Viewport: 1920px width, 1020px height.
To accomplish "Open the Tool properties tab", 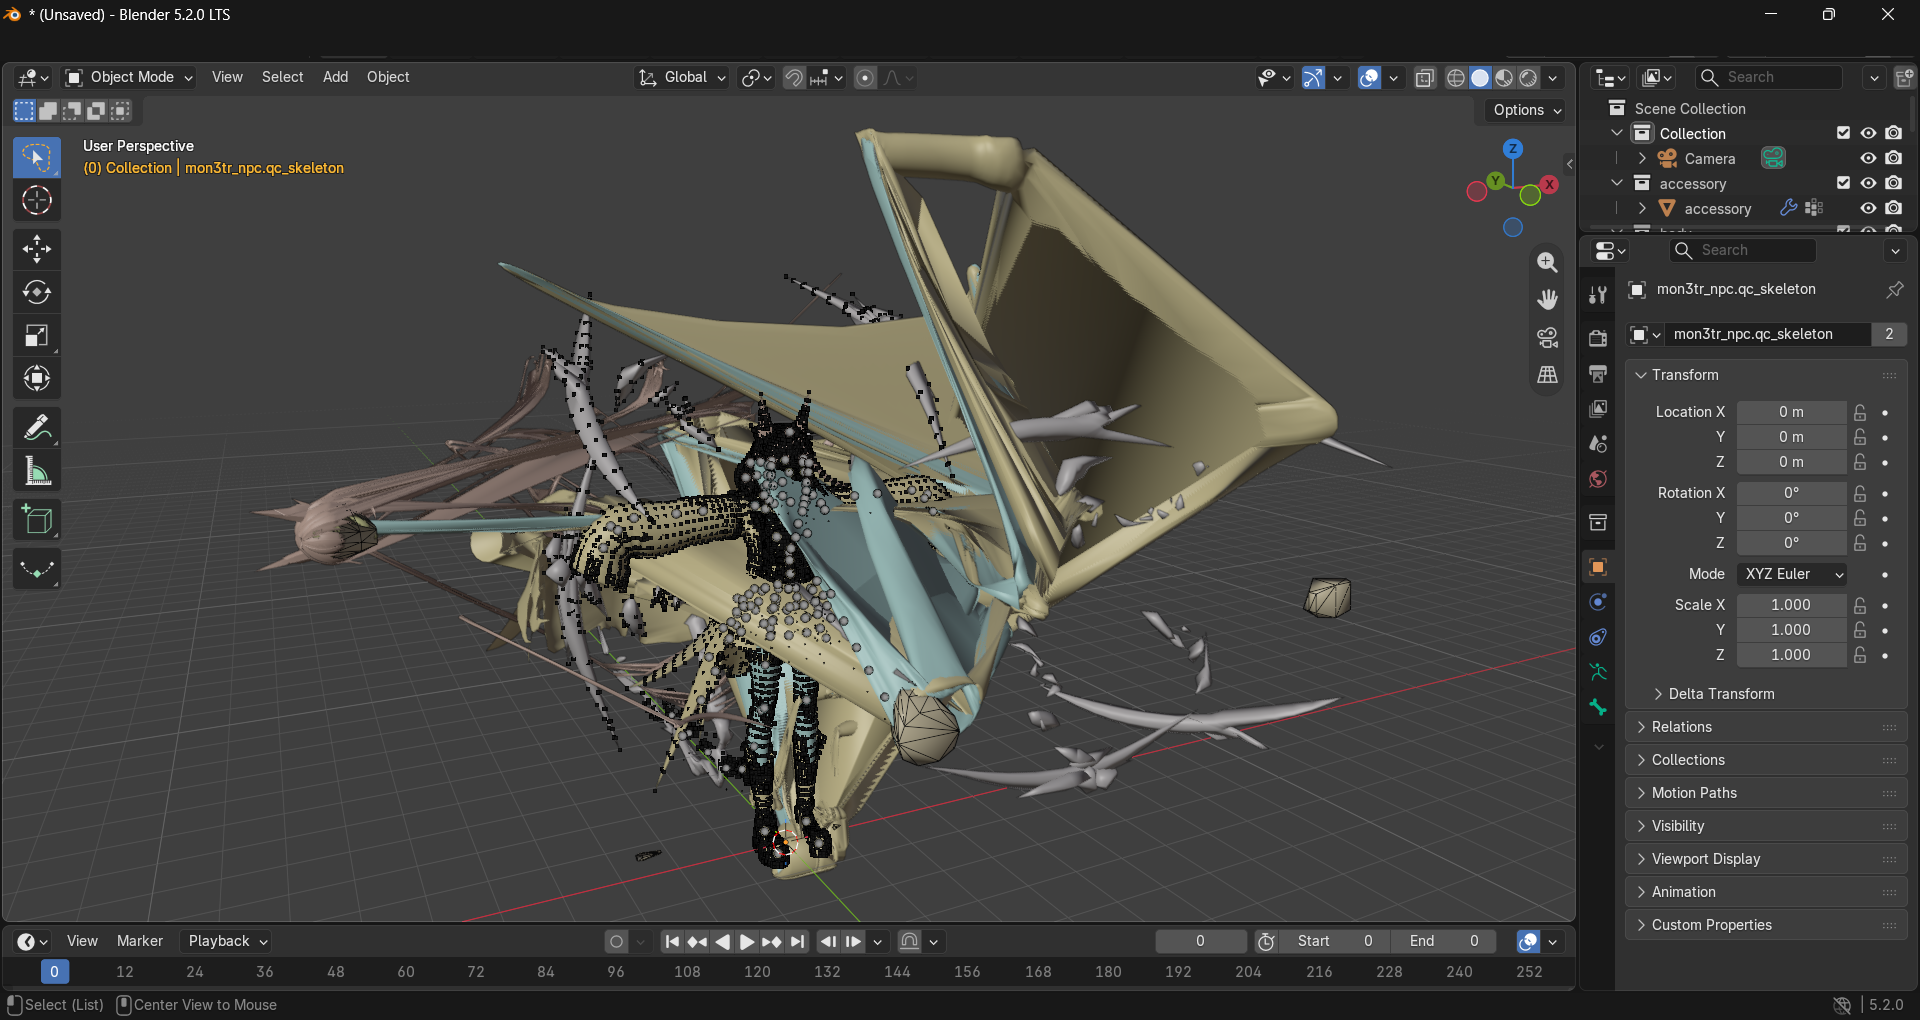I will (1598, 295).
